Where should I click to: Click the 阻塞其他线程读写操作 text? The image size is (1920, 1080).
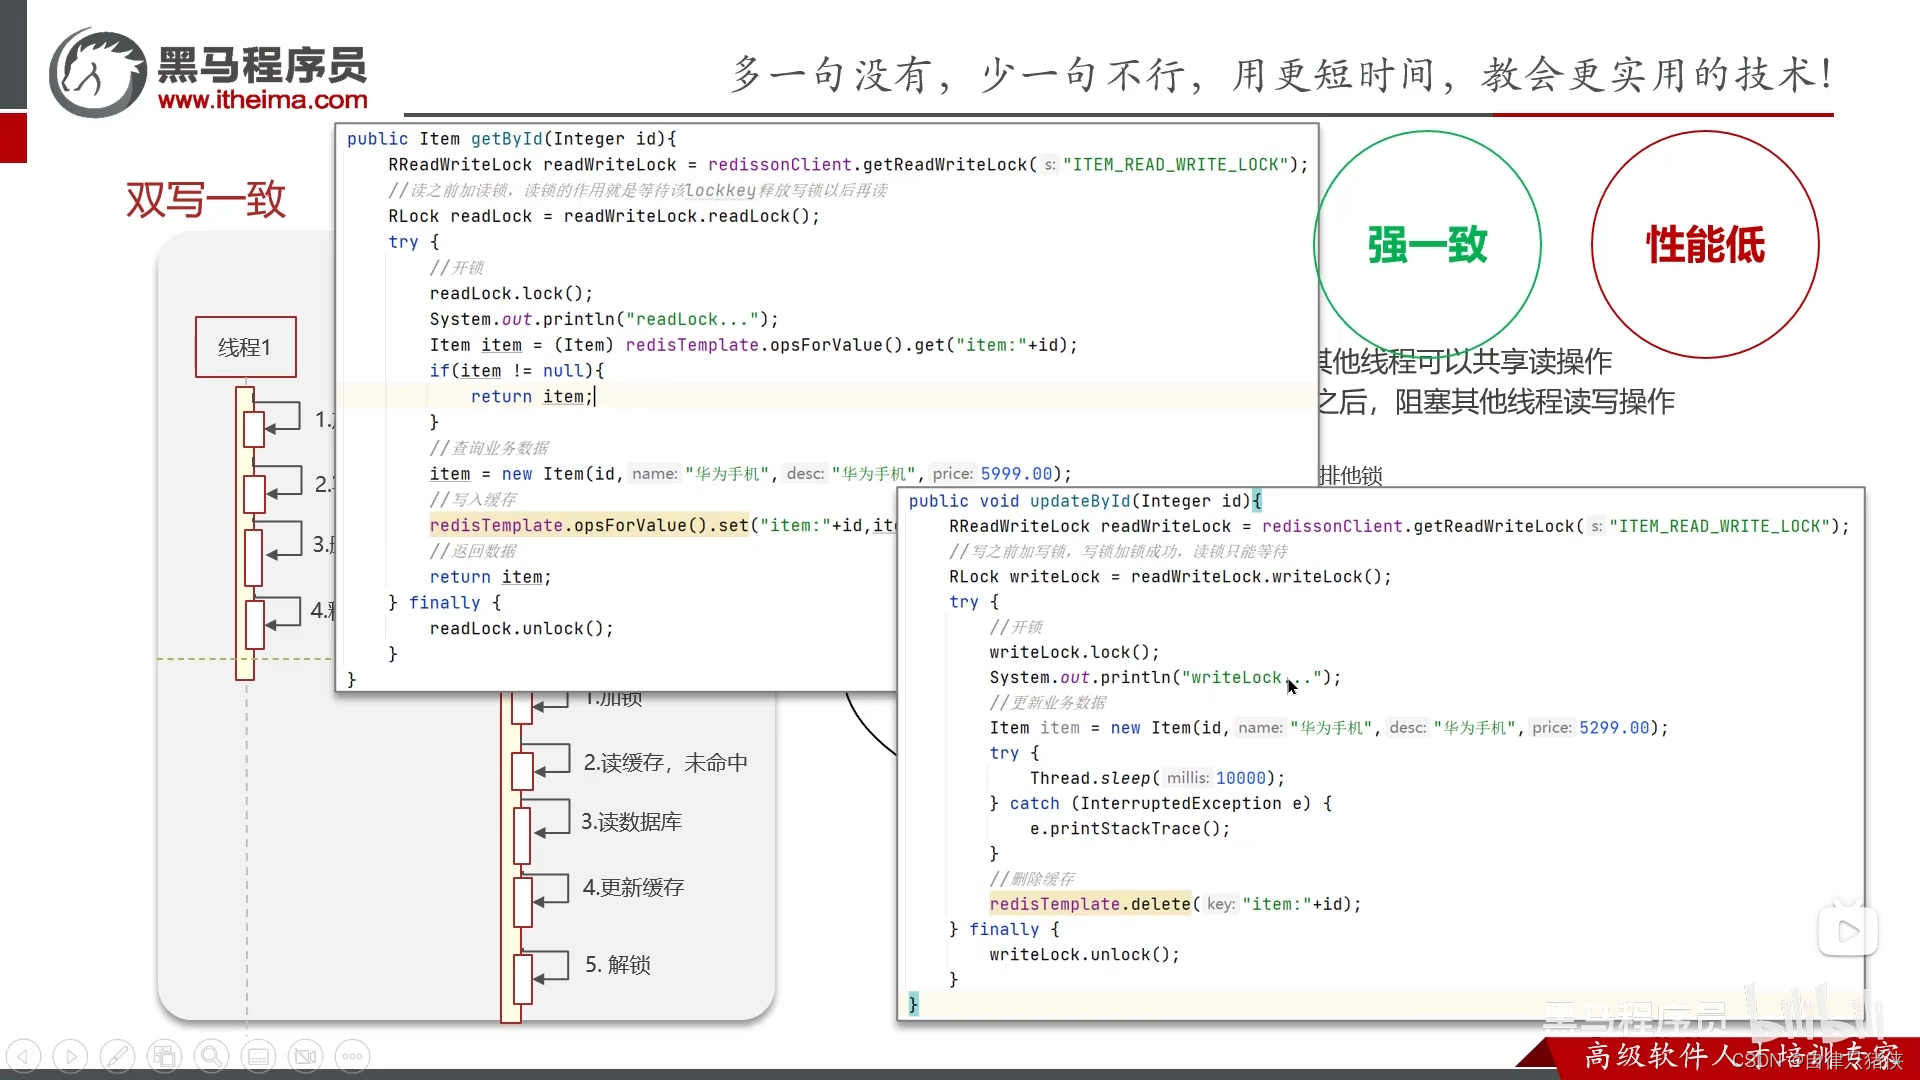coord(1535,402)
